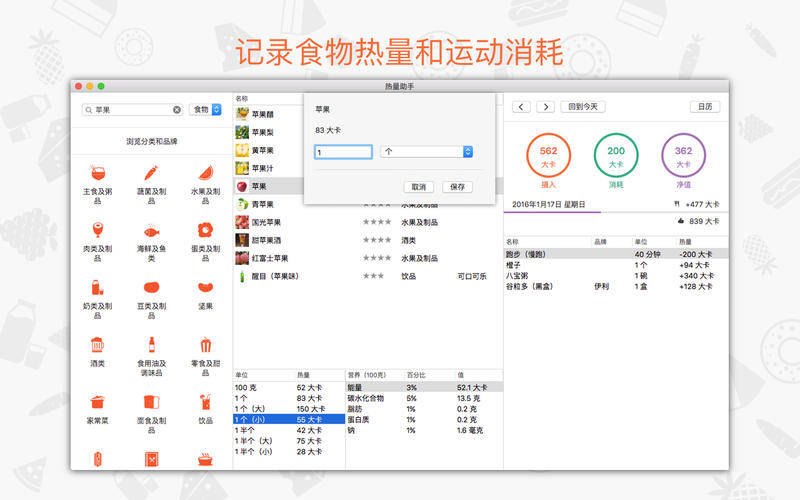Viewport: 800px width, 500px height.
Task: Select the 橙子 log entry
Action: 616,265
